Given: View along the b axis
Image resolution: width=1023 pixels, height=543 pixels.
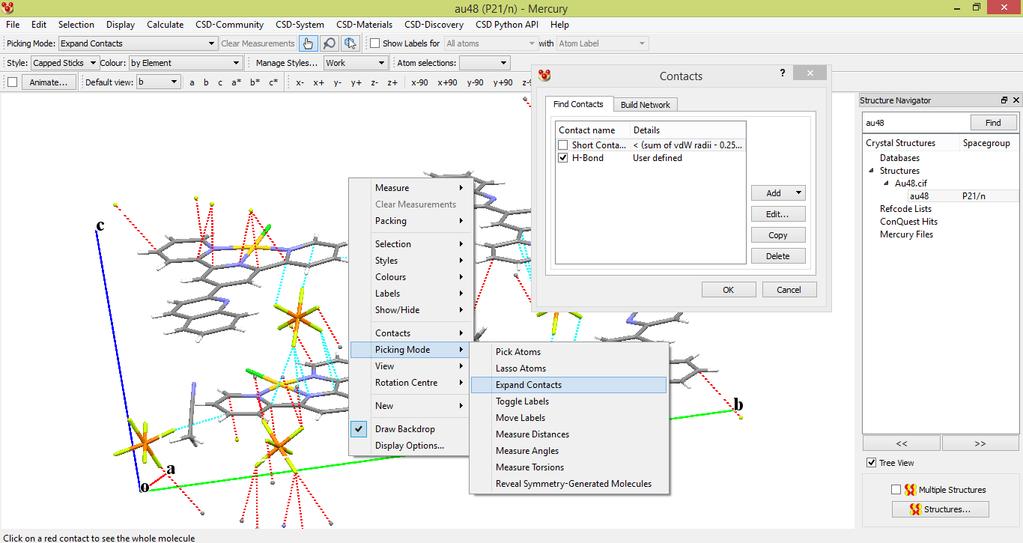Looking at the screenshot, I should coord(206,82).
